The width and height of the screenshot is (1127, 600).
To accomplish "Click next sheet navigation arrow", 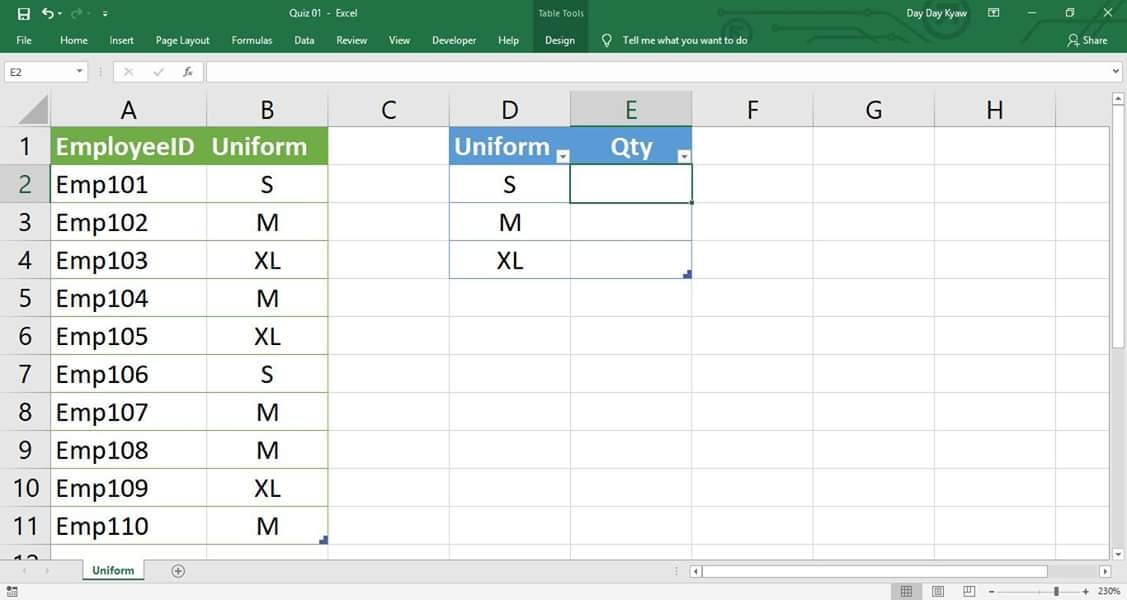I will coord(47,571).
